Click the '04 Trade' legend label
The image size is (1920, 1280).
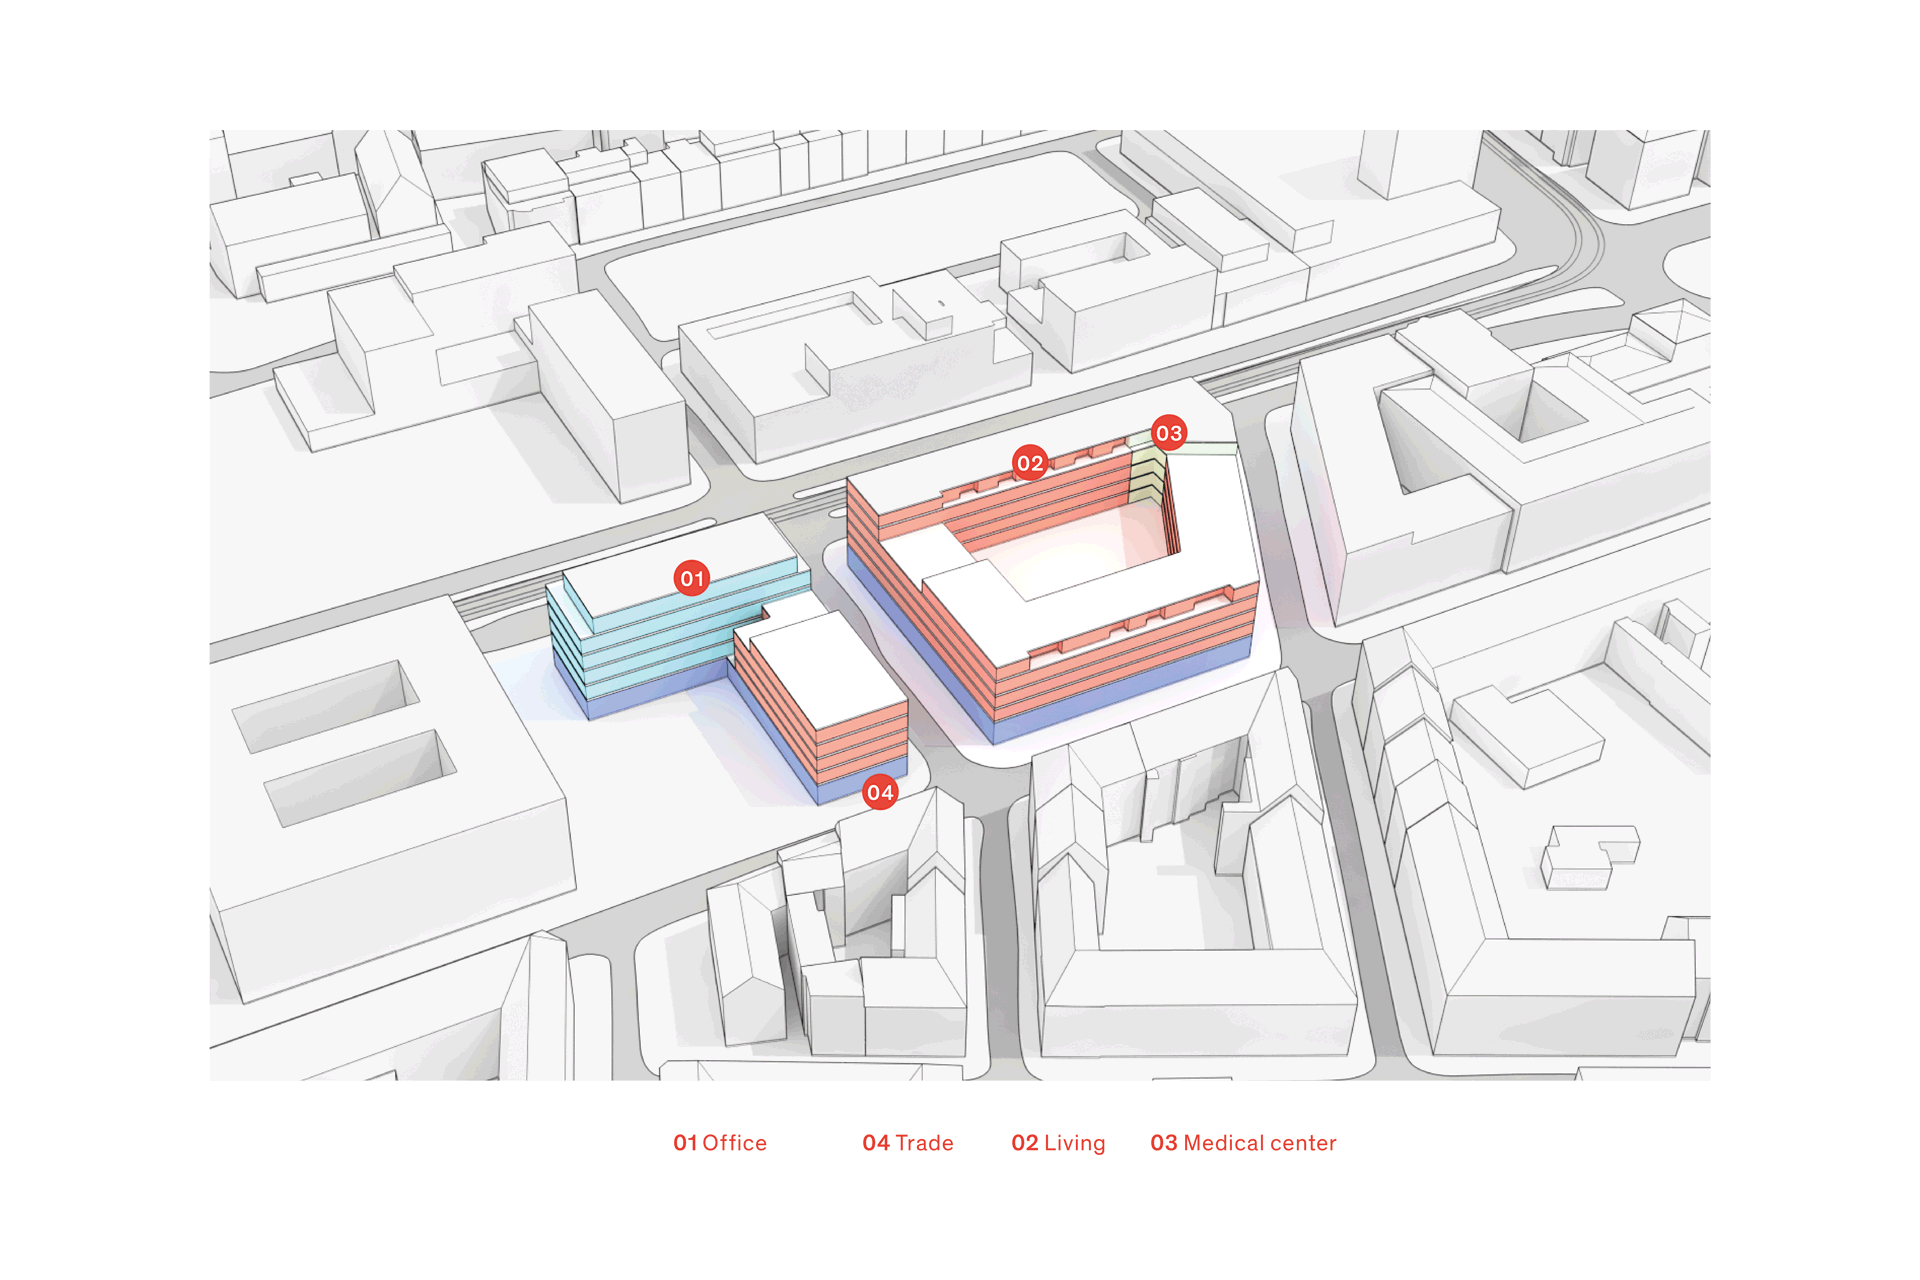coord(908,1143)
